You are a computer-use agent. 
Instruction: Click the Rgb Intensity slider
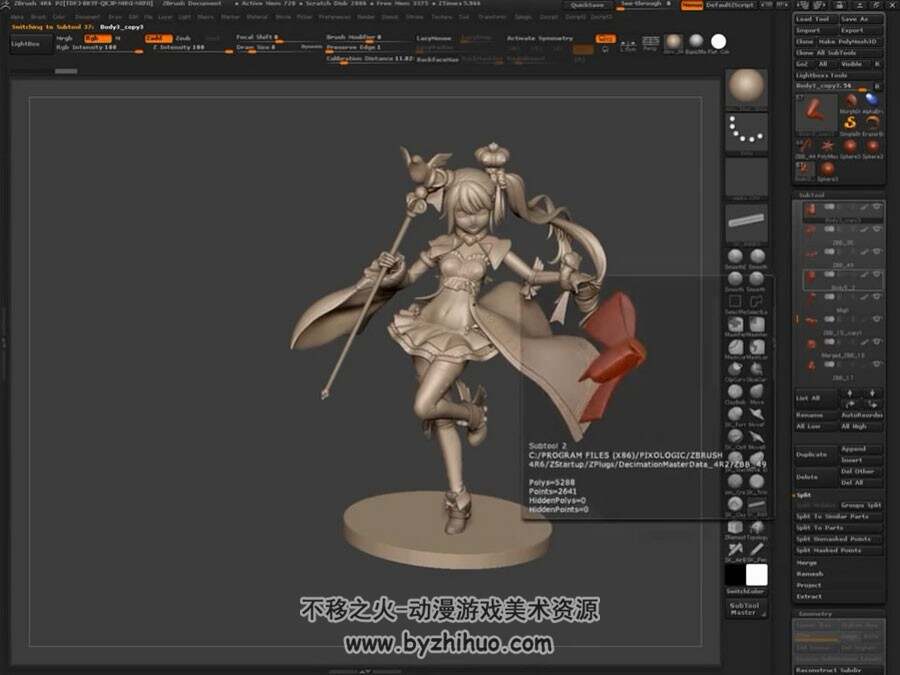click(99, 48)
